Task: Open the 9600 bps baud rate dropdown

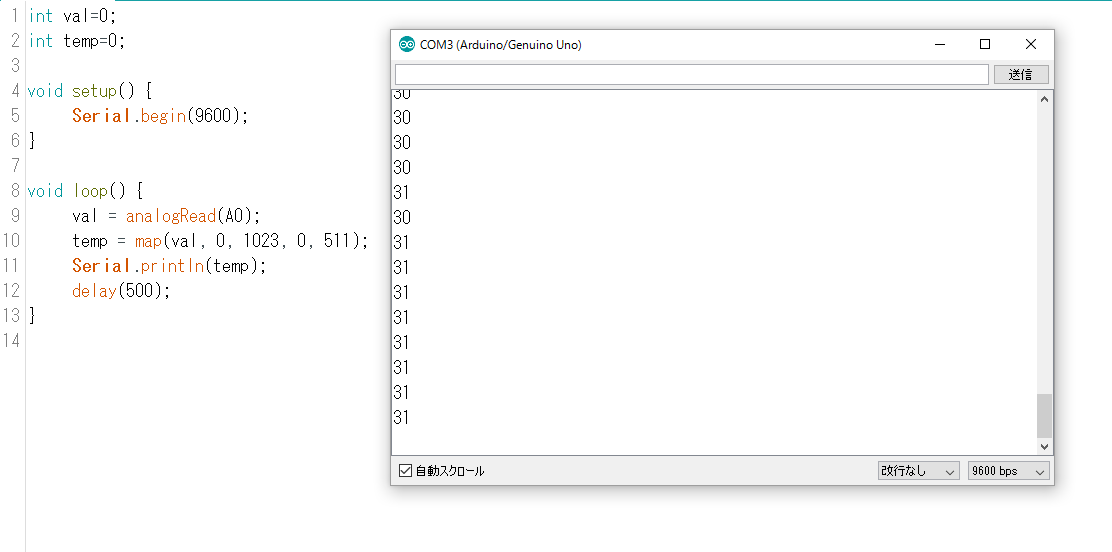Action: point(1008,470)
